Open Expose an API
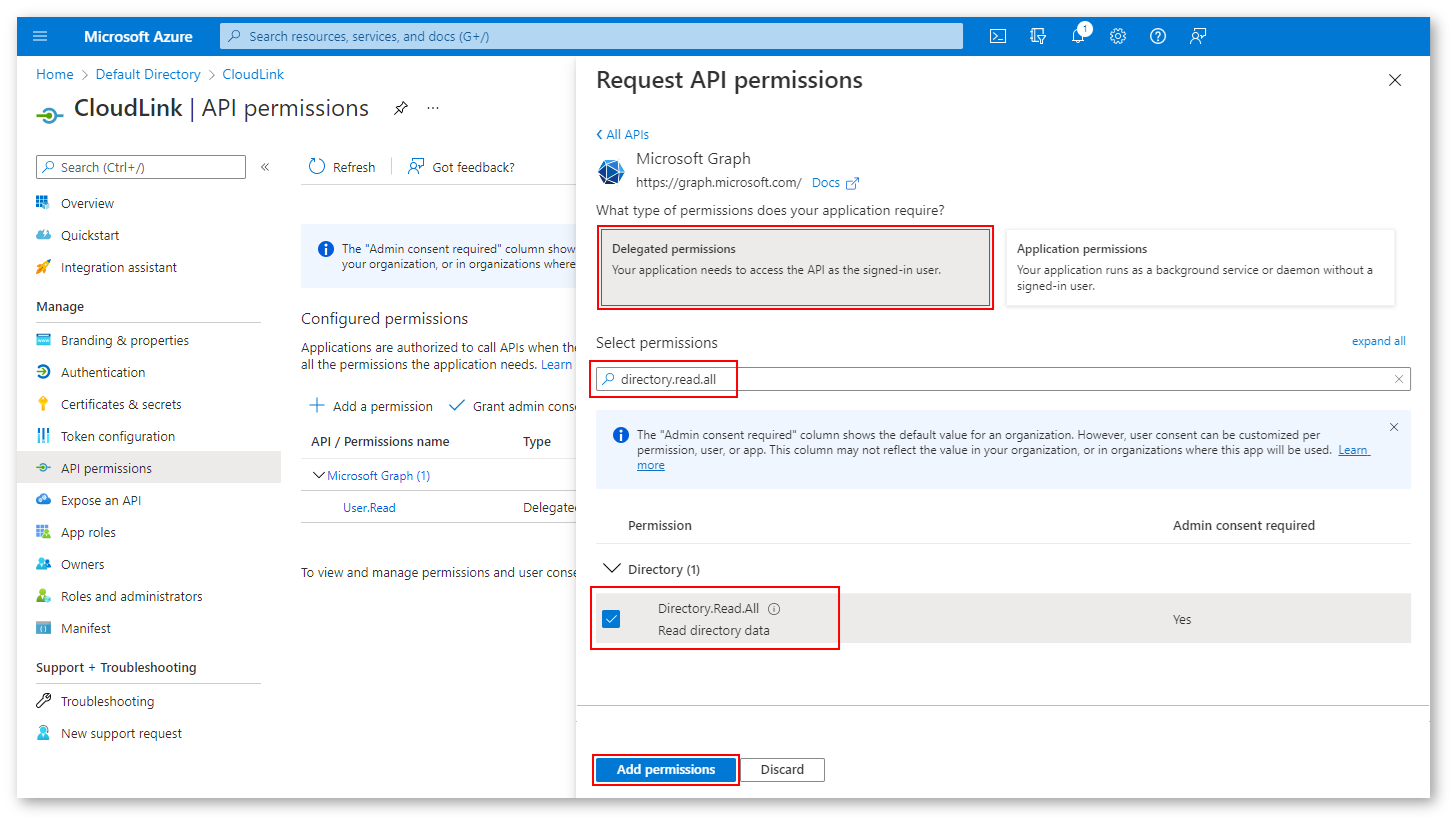The height and width of the screenshot is (824, 1456). click(x=100, y=500)
